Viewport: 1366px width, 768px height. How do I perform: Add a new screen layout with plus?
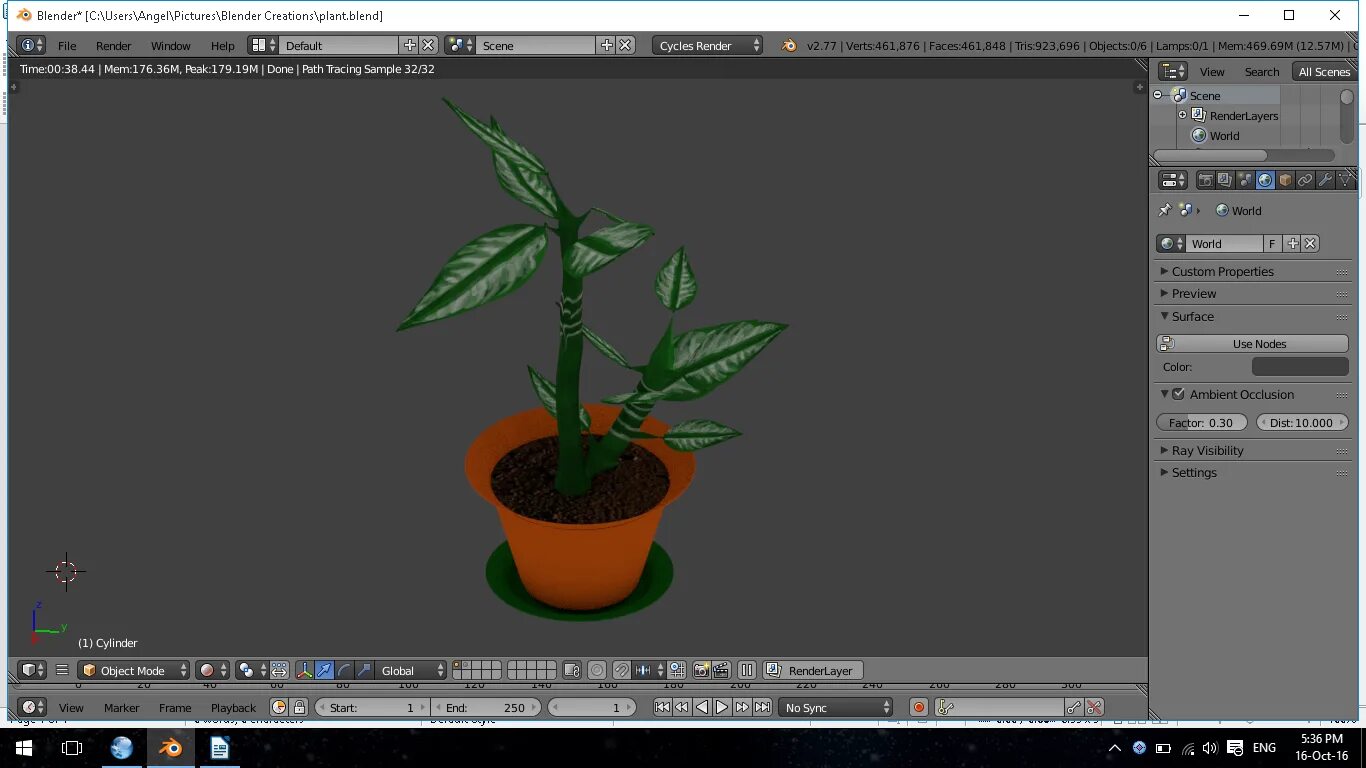point(409,45)
